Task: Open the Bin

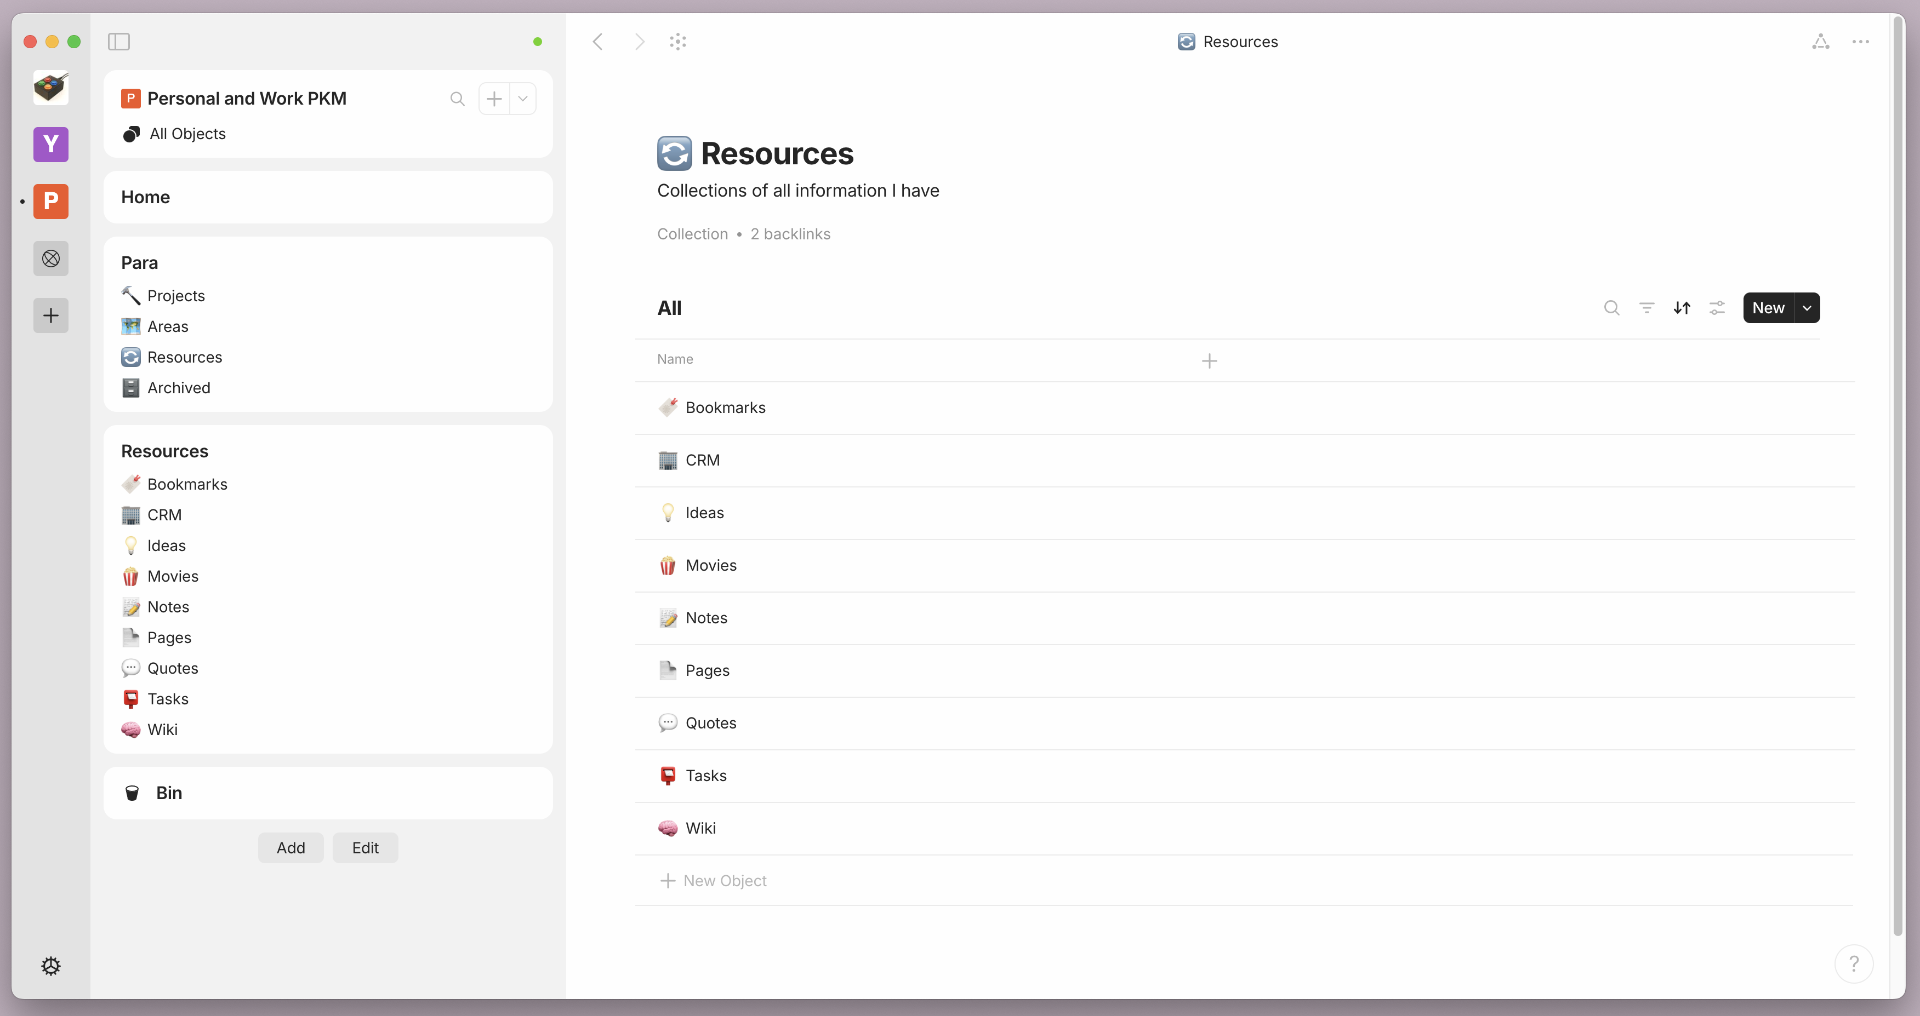Action: (x=328, y=793)
